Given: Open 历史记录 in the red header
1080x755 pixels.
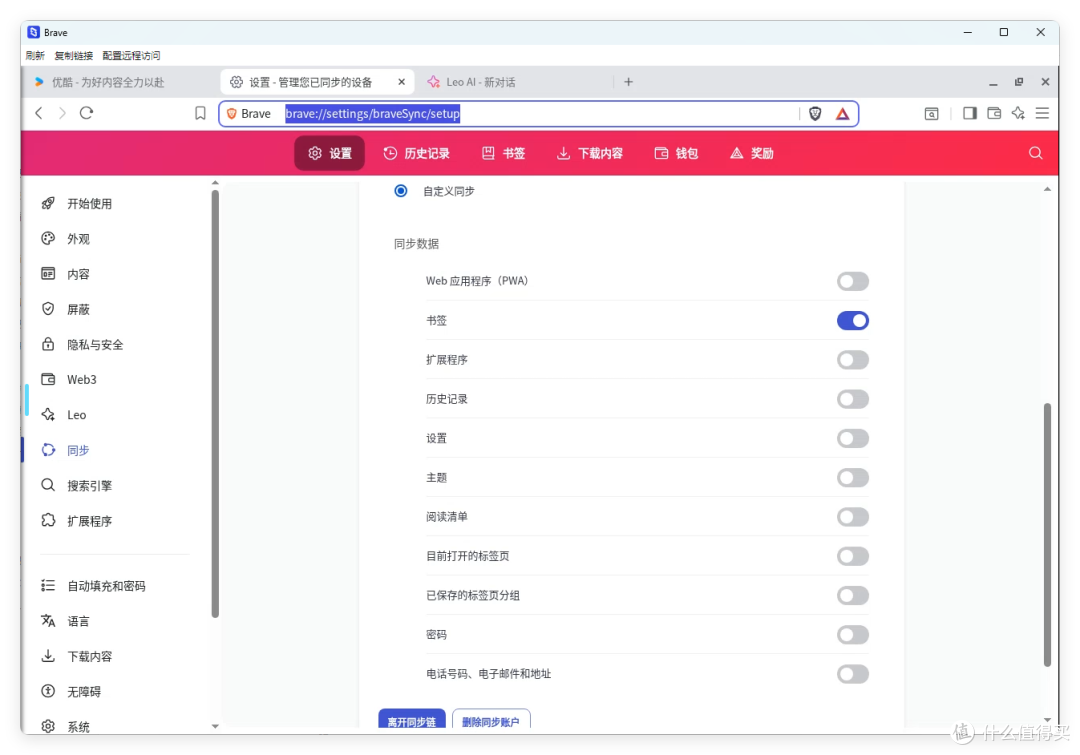Looking at the screenshot, I should [x=417, y=153].
